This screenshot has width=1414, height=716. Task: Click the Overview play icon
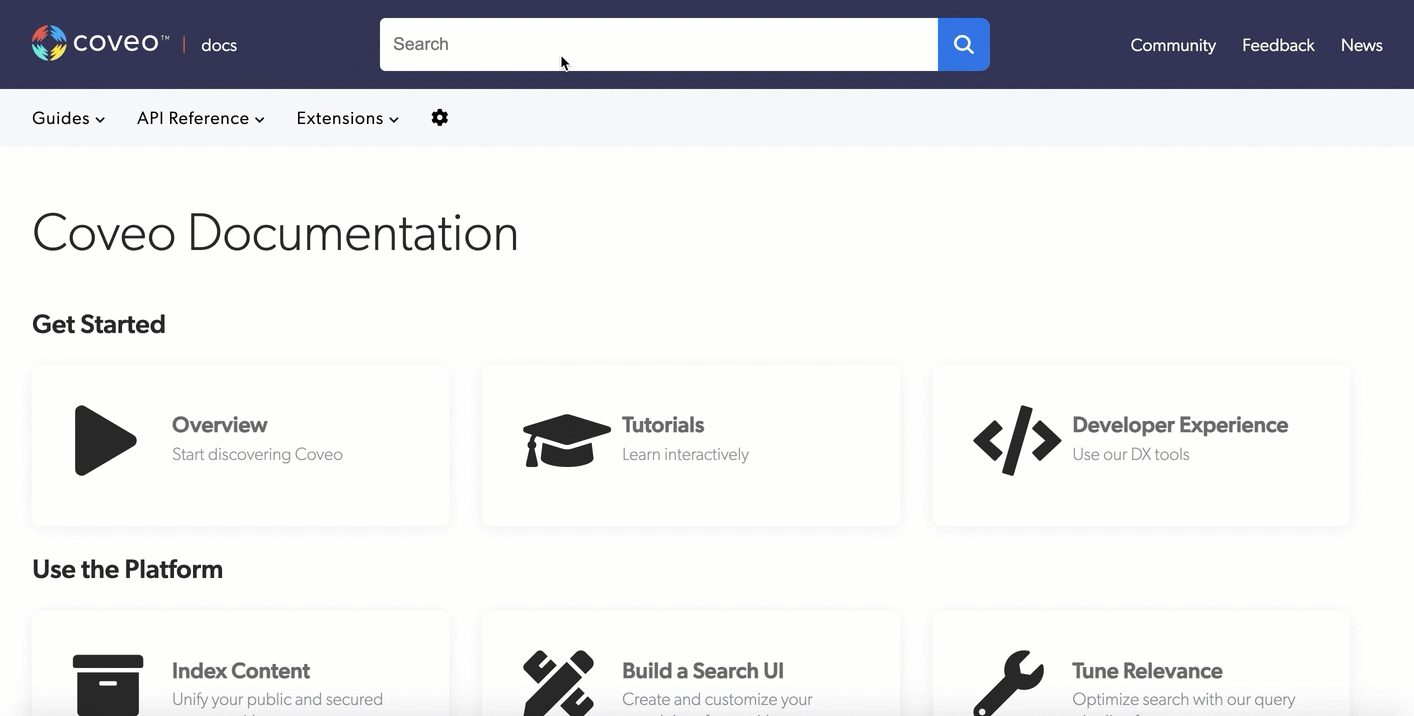pos(105,440)
